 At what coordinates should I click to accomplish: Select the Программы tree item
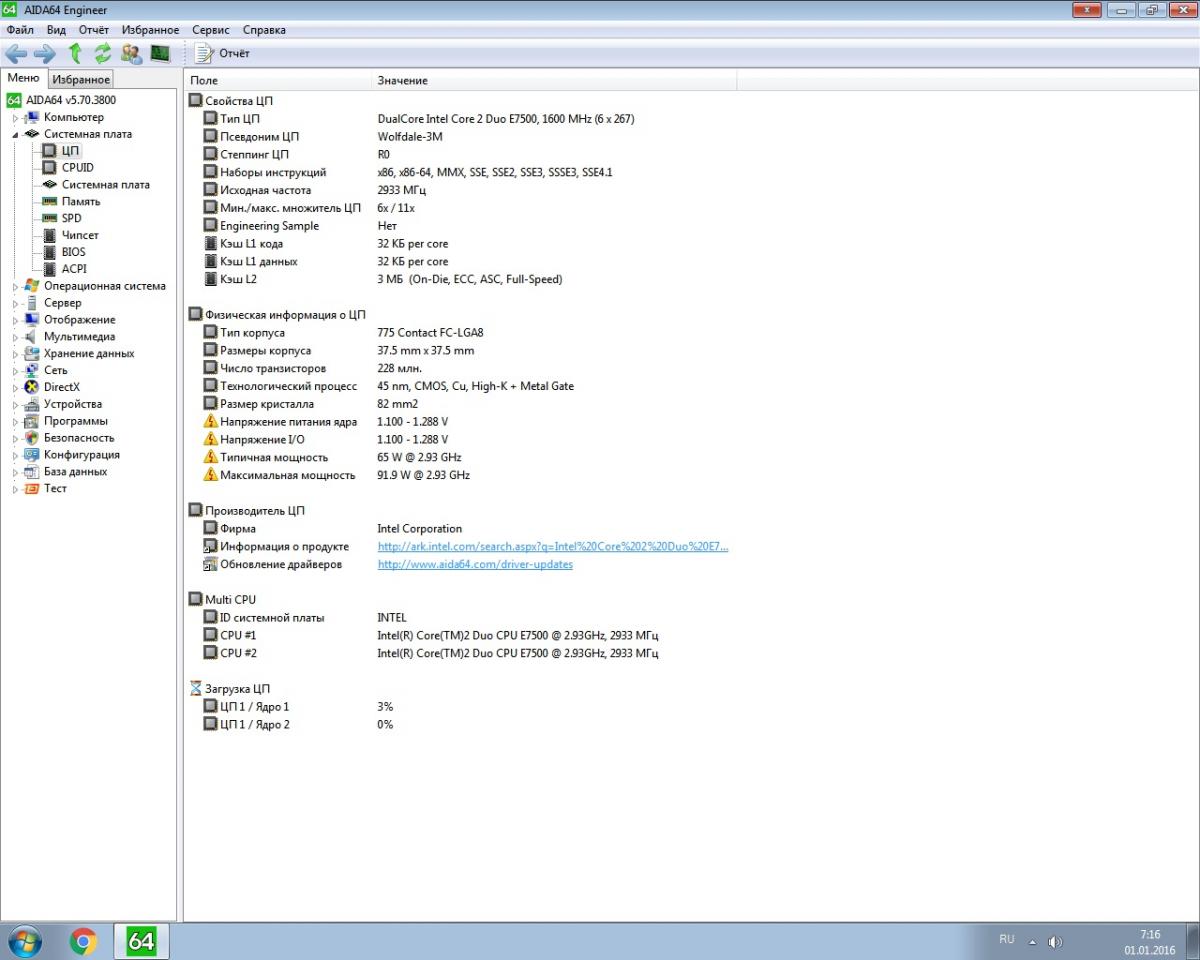[x=75, y=421]
